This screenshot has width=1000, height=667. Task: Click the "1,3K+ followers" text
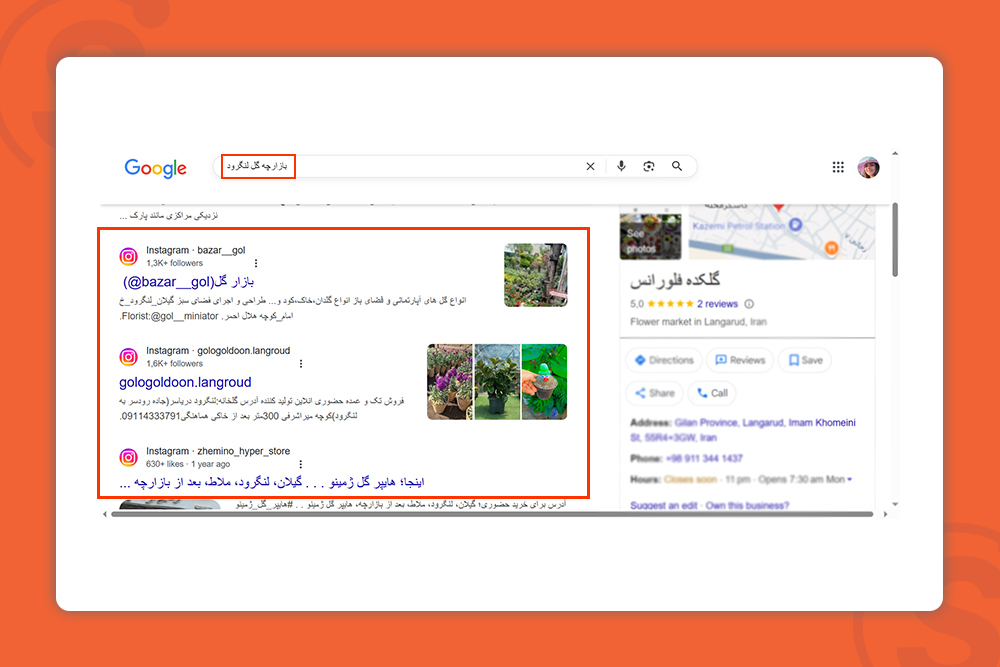point(174,263)
